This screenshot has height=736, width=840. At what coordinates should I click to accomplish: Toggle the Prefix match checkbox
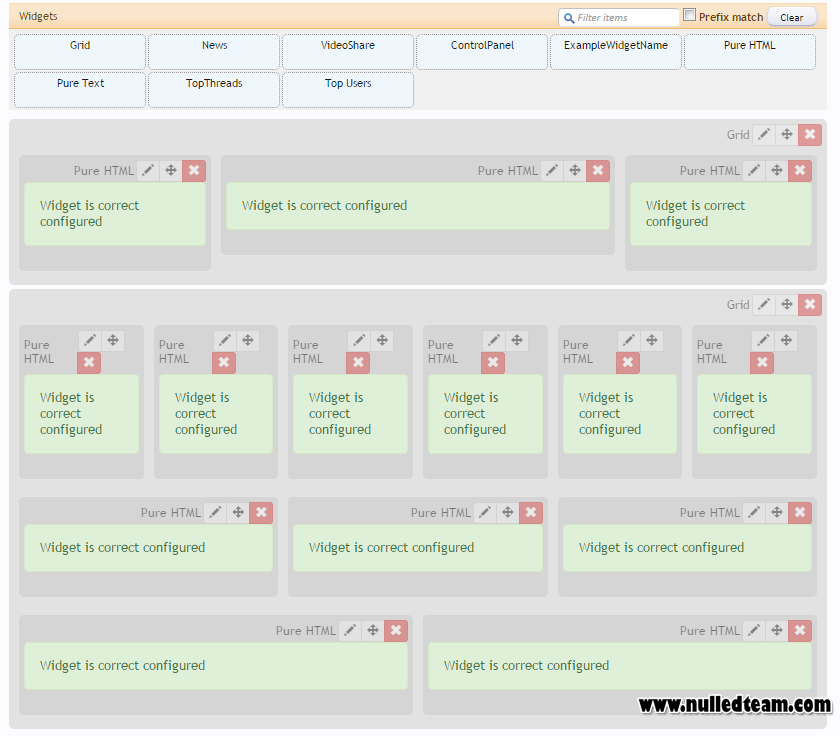click(689, 15)
